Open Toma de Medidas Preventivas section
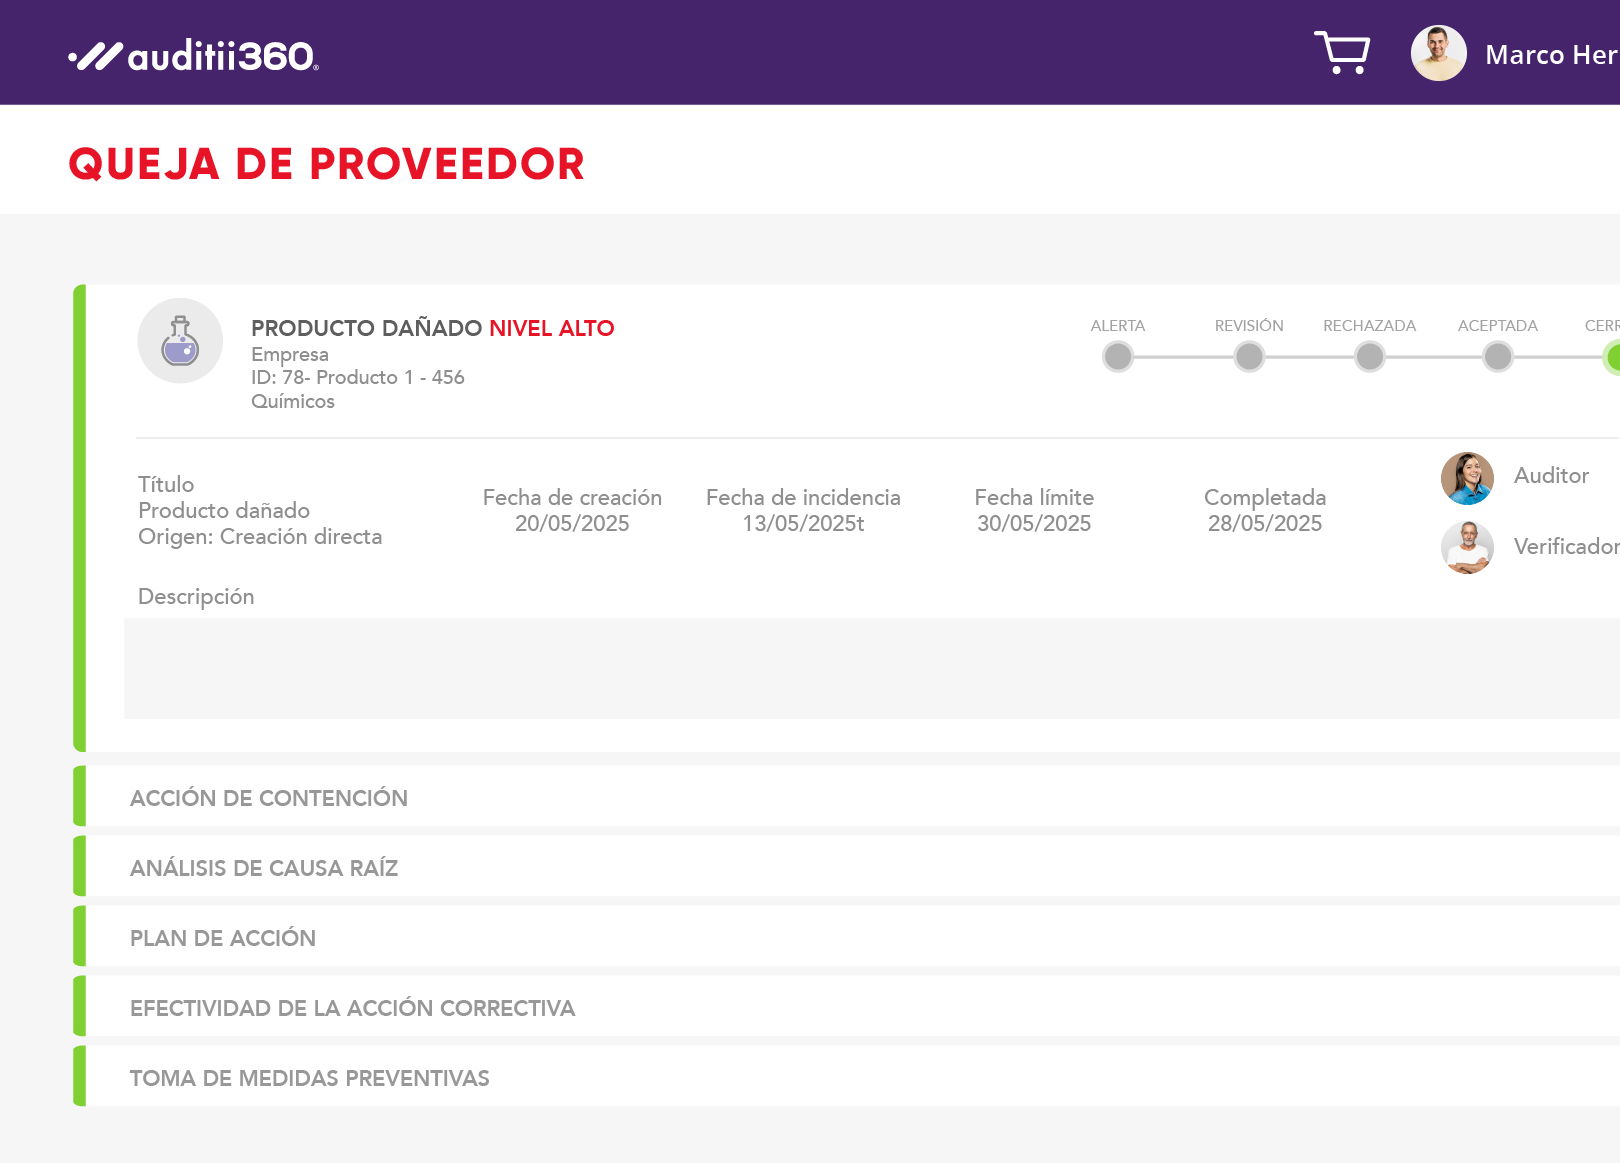This screenshot has width=1620, height=1163. pos(310,1078)
